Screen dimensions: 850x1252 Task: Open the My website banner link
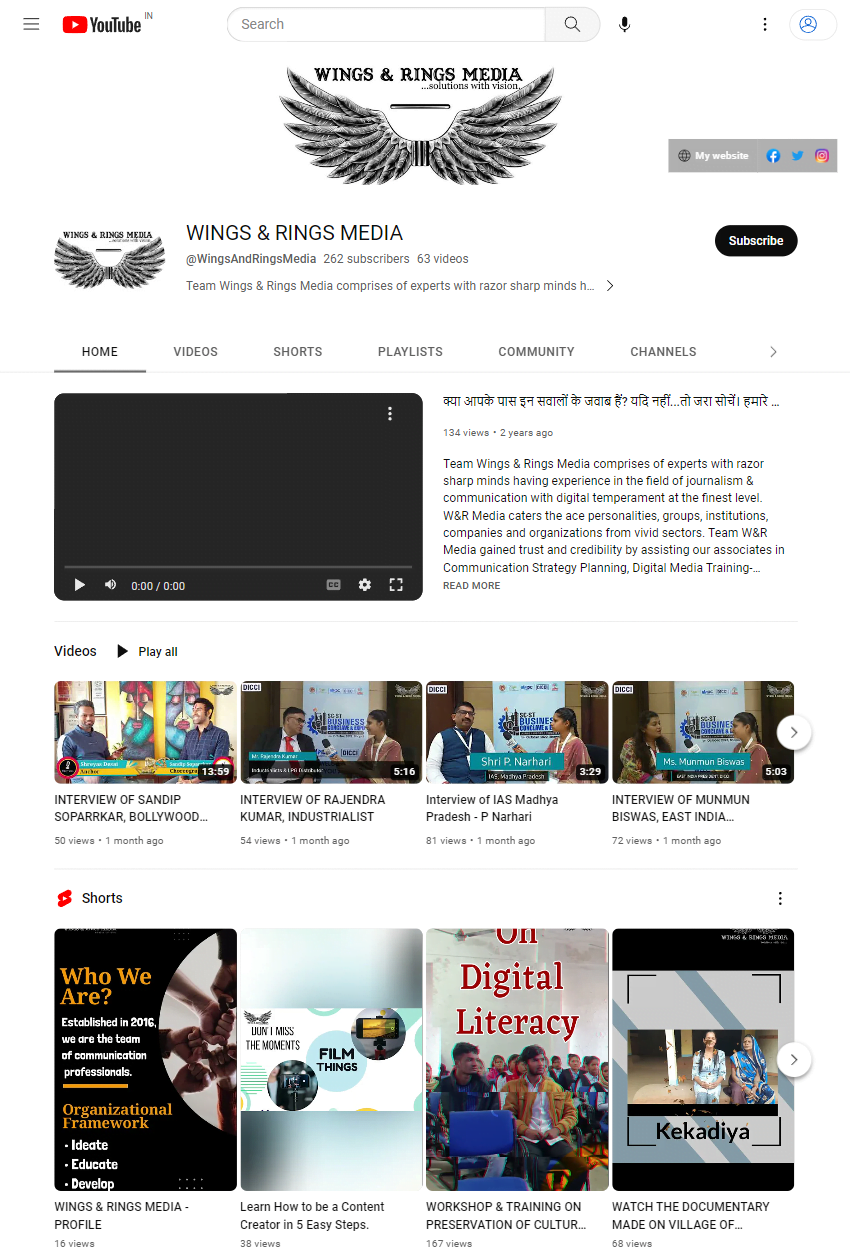713,156
